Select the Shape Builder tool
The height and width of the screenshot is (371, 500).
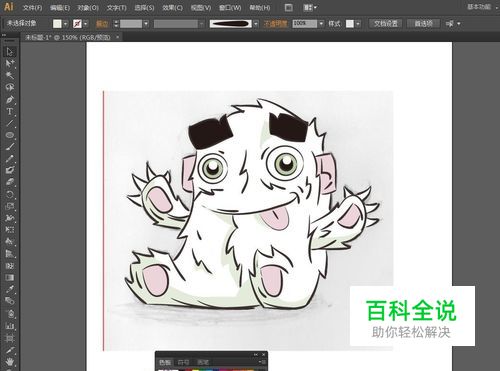[9, 242]
